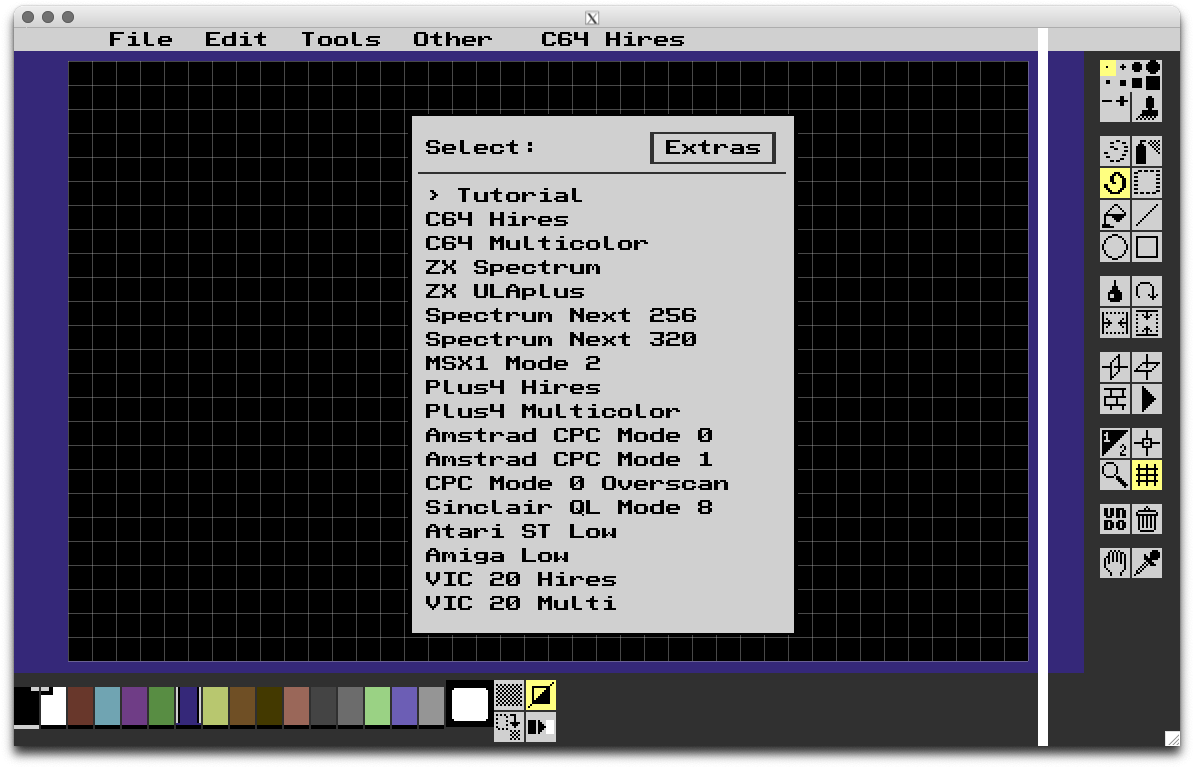Toggle the brick tile pattern icon
Viewport: 1194px width, 768px height.
pos(1115,399)
